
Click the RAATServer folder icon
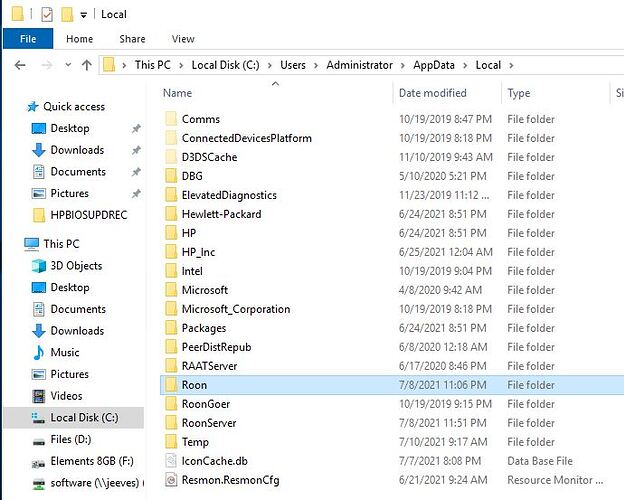171,366
